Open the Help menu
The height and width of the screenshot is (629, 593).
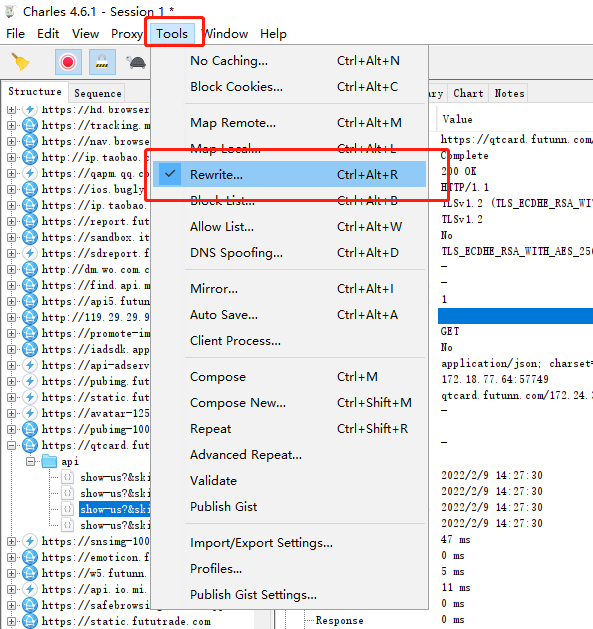point(273,34)
